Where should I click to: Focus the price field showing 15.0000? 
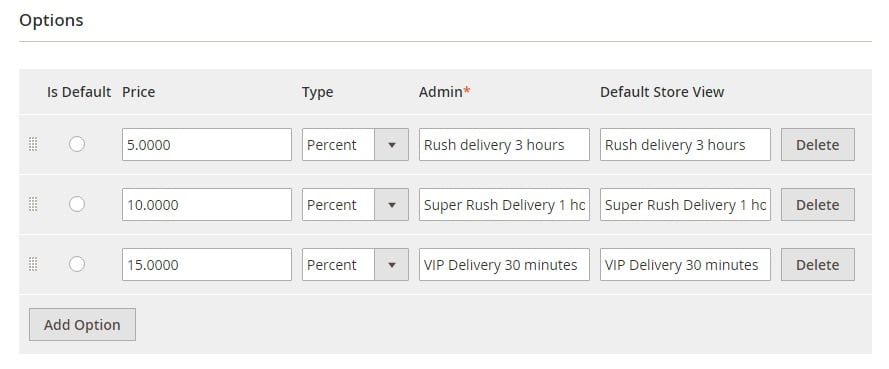[207, 264]
